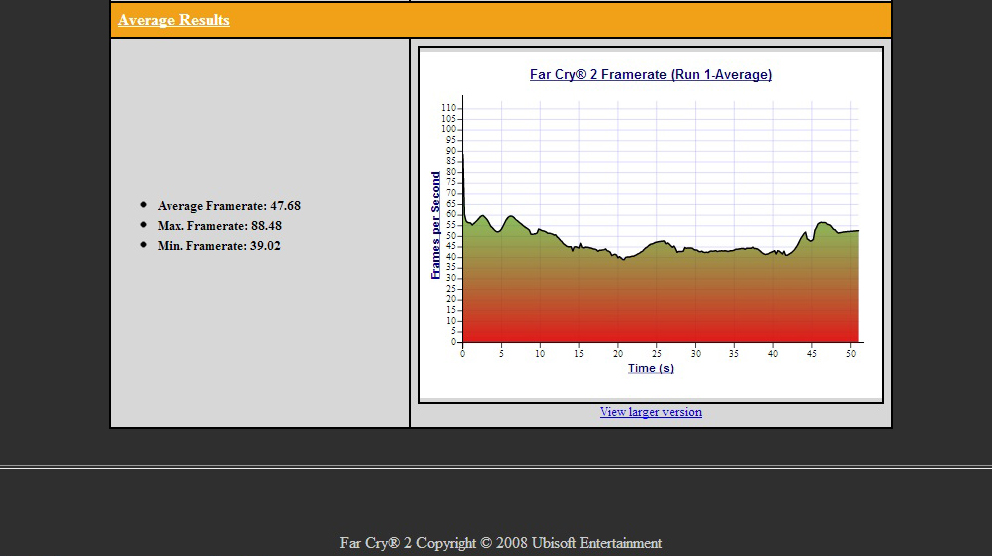Select the Average Framerate: 47.68 text

coord(229,206)
